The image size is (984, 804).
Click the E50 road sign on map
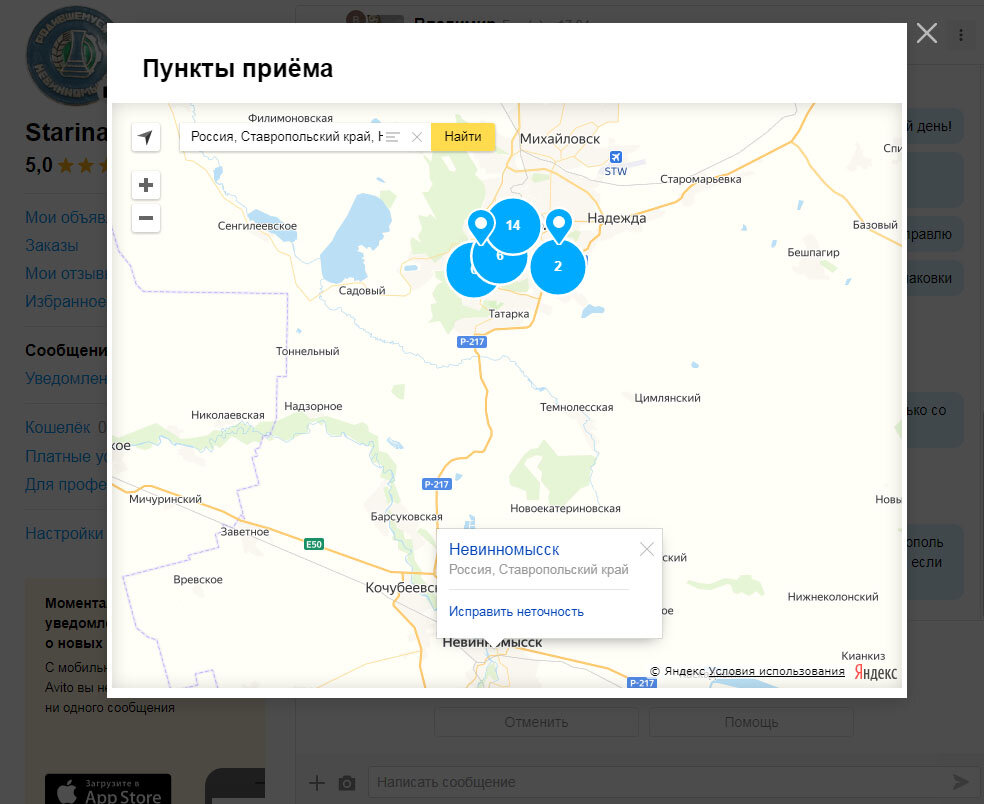point(314,544)
